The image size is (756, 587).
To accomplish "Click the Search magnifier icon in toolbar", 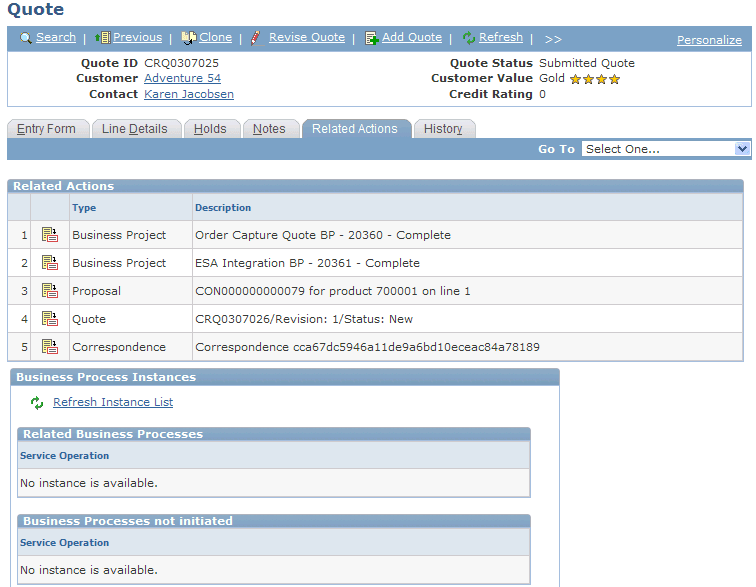I will pyautogui.click(x=26, y=38).
